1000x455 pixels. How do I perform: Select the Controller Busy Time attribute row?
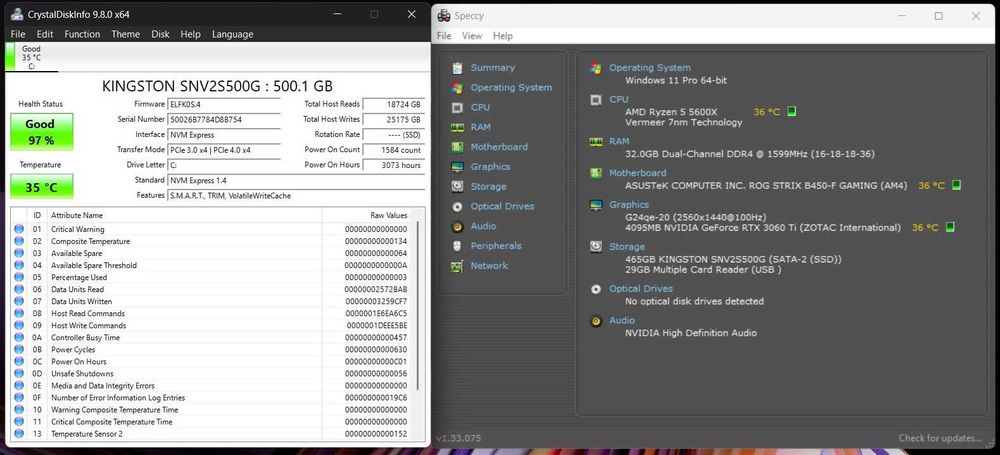[212, 338]
